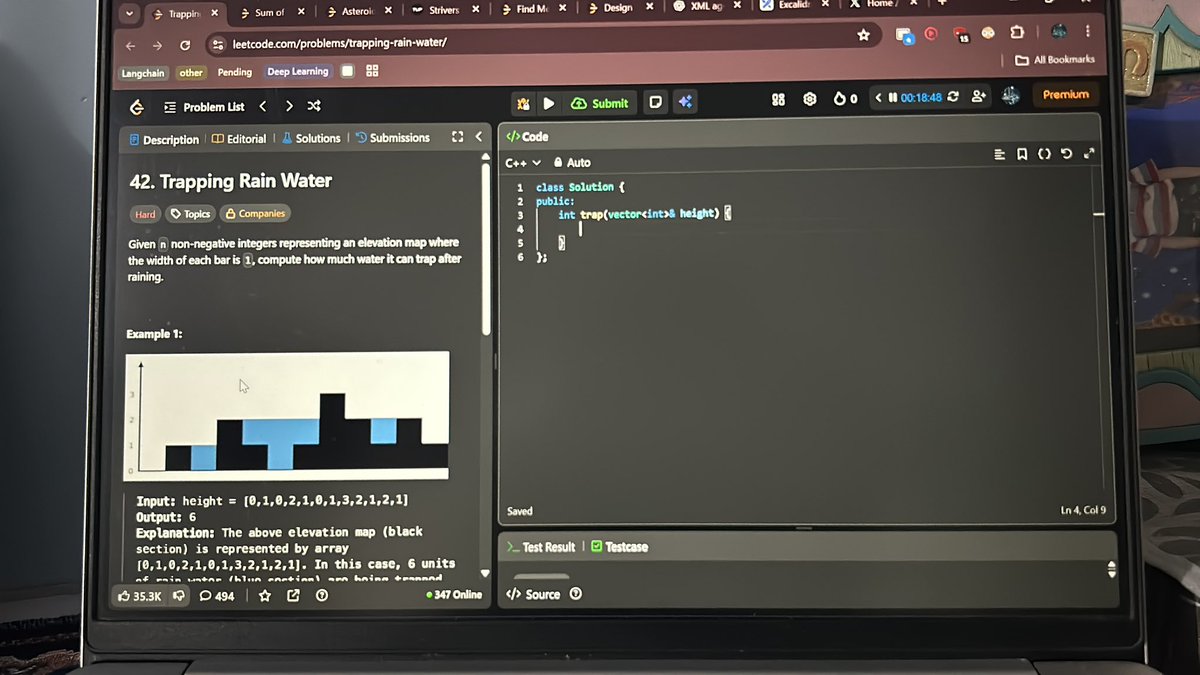
Task: Open the Langchain bookmark folder
Action: [x=143, y=73]
